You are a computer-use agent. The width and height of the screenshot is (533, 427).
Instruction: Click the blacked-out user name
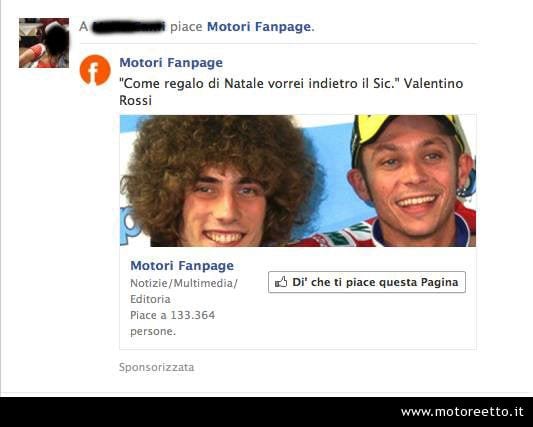(128, 27)
